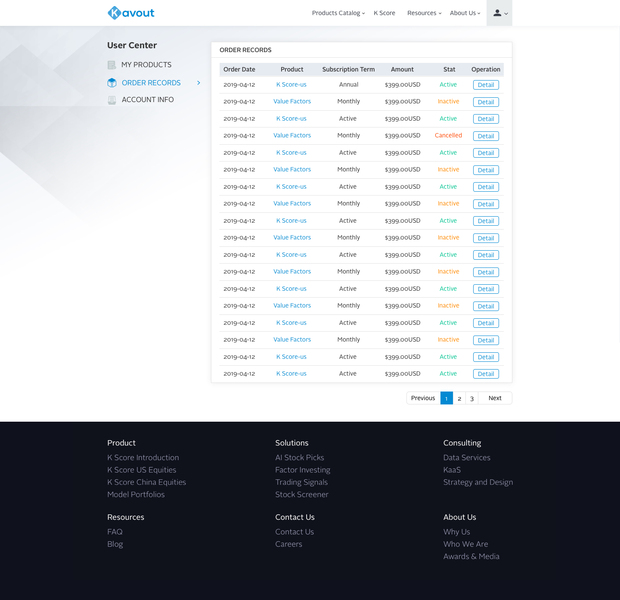Select page 1 in pagination
Image resolution: width=620 pixels, height=600 pixels.
[446, 398]
